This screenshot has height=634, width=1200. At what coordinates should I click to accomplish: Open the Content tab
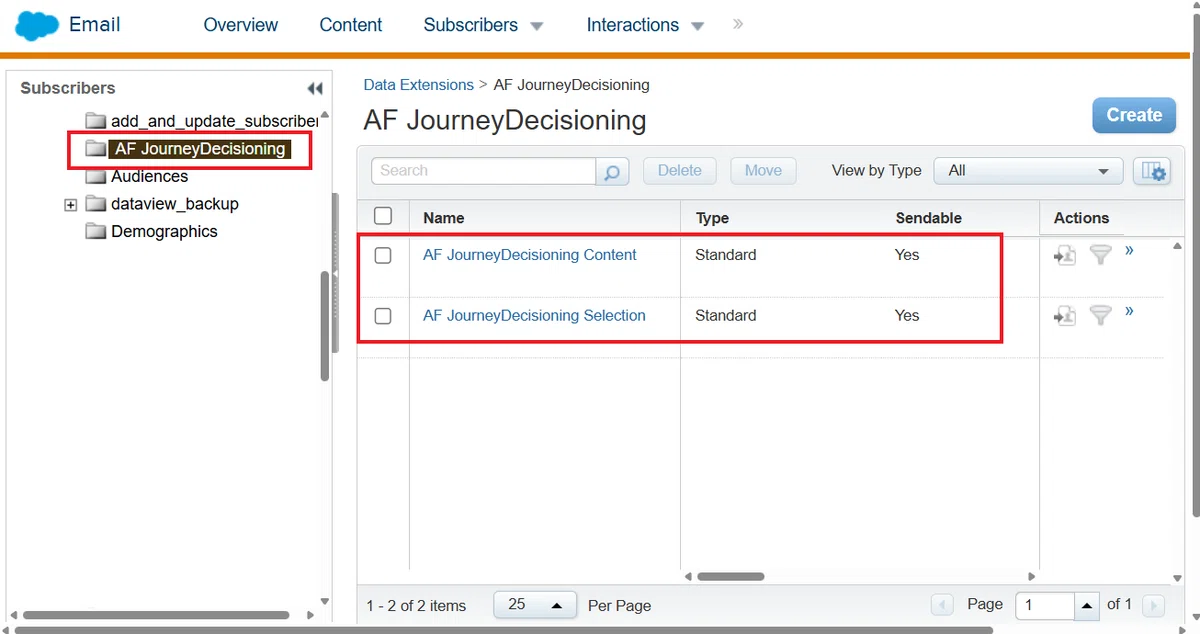pyautogui.click(x=351, y=25)
